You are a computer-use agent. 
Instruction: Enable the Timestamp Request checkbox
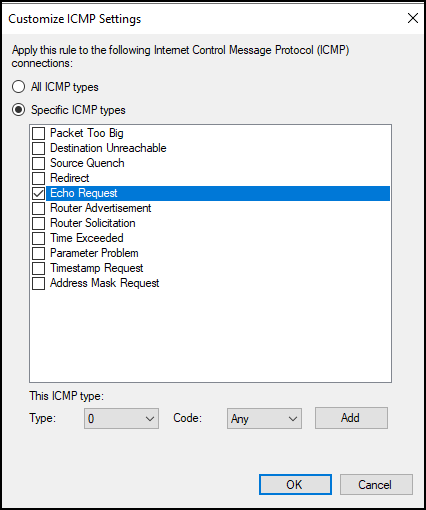click(39, 268)
